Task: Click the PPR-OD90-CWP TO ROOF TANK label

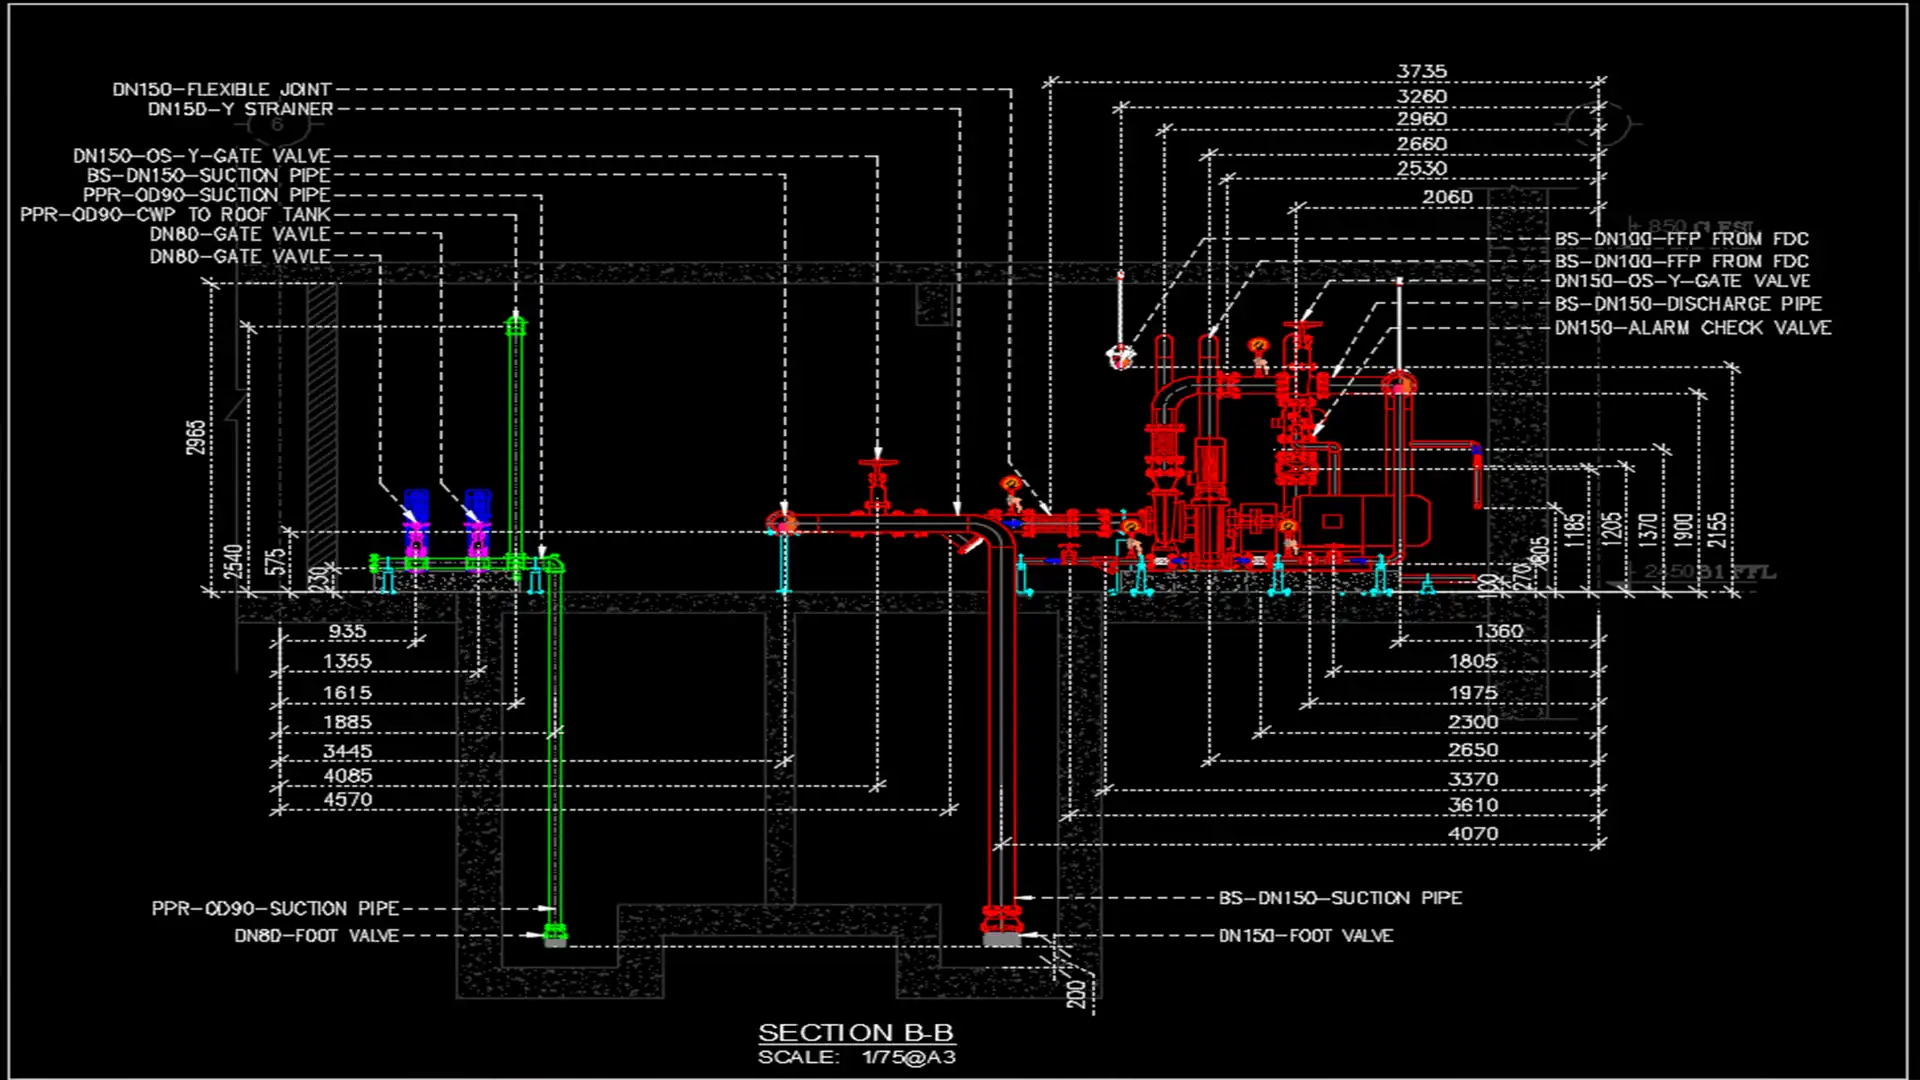Action: point(175,215)
